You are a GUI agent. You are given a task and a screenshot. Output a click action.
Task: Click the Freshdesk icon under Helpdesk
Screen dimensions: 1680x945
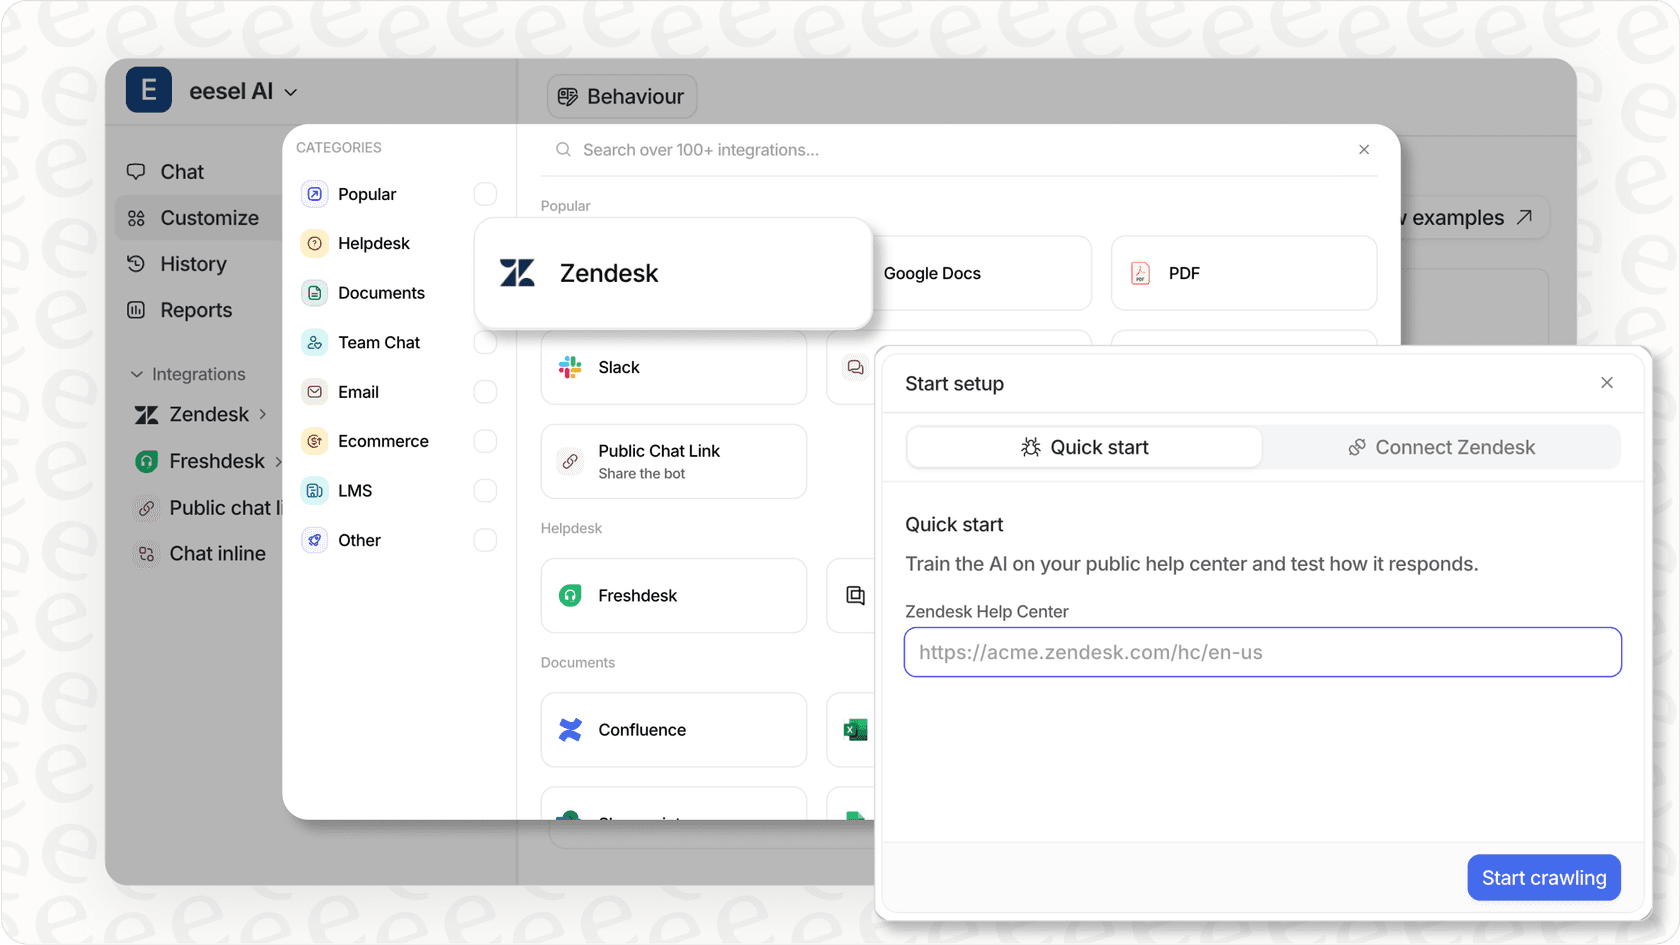coord(569,595)
